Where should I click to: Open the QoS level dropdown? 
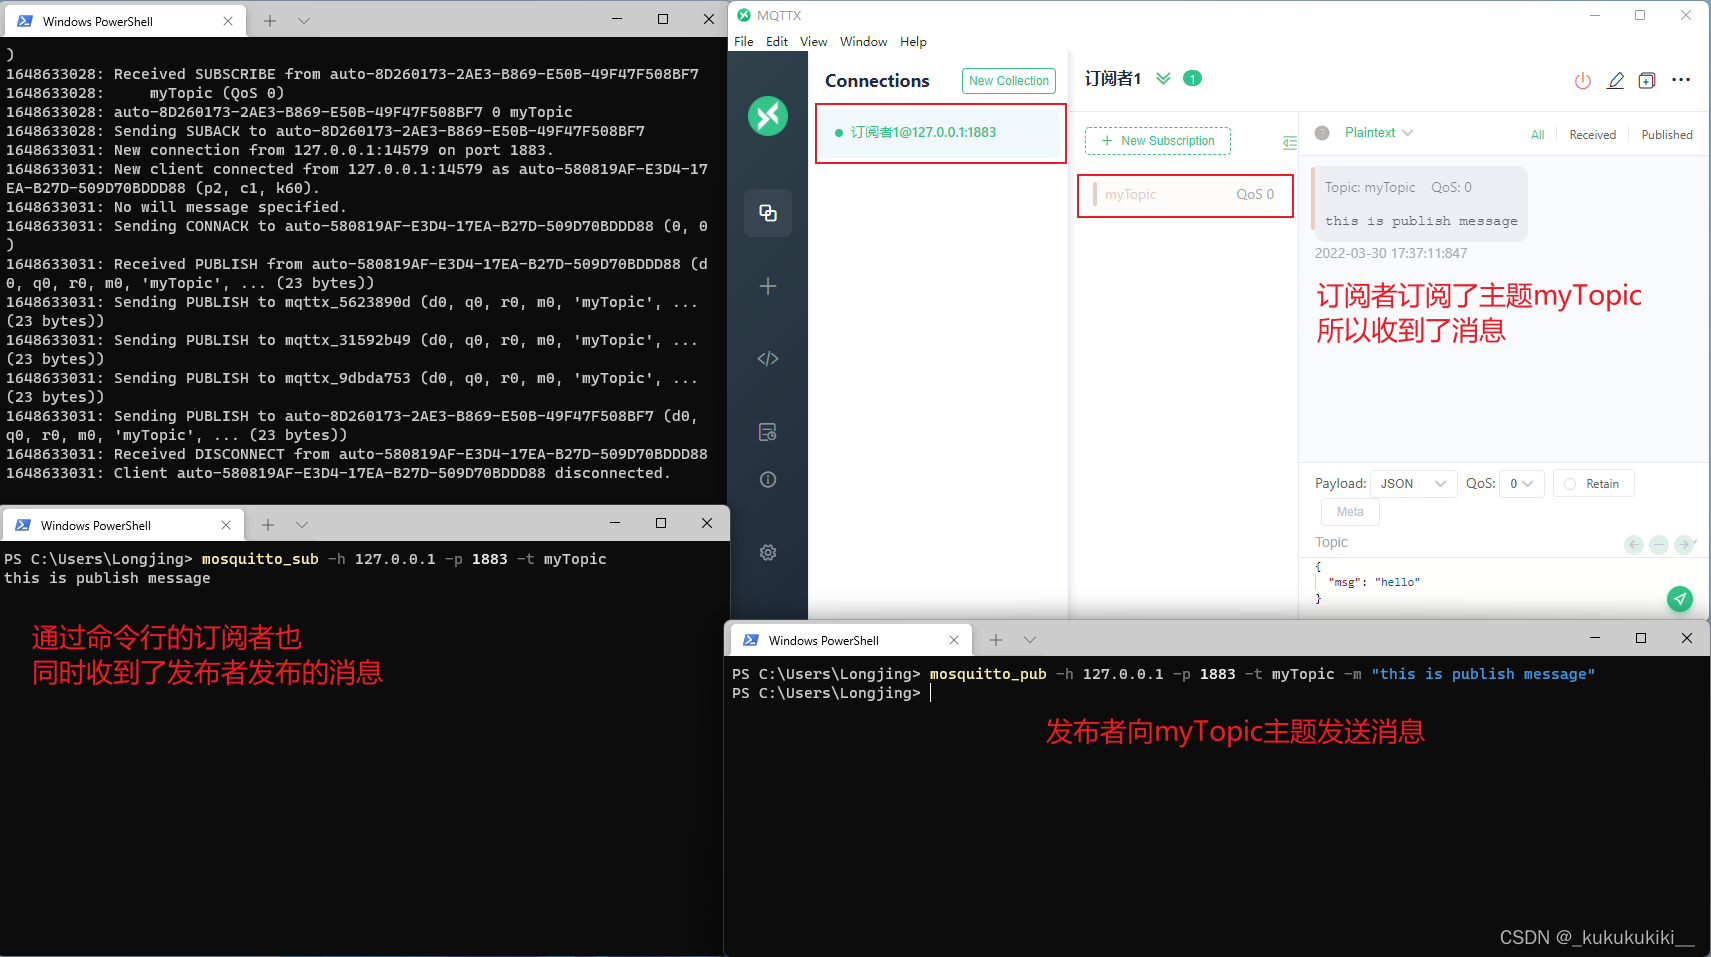[x=1522, y=484]
